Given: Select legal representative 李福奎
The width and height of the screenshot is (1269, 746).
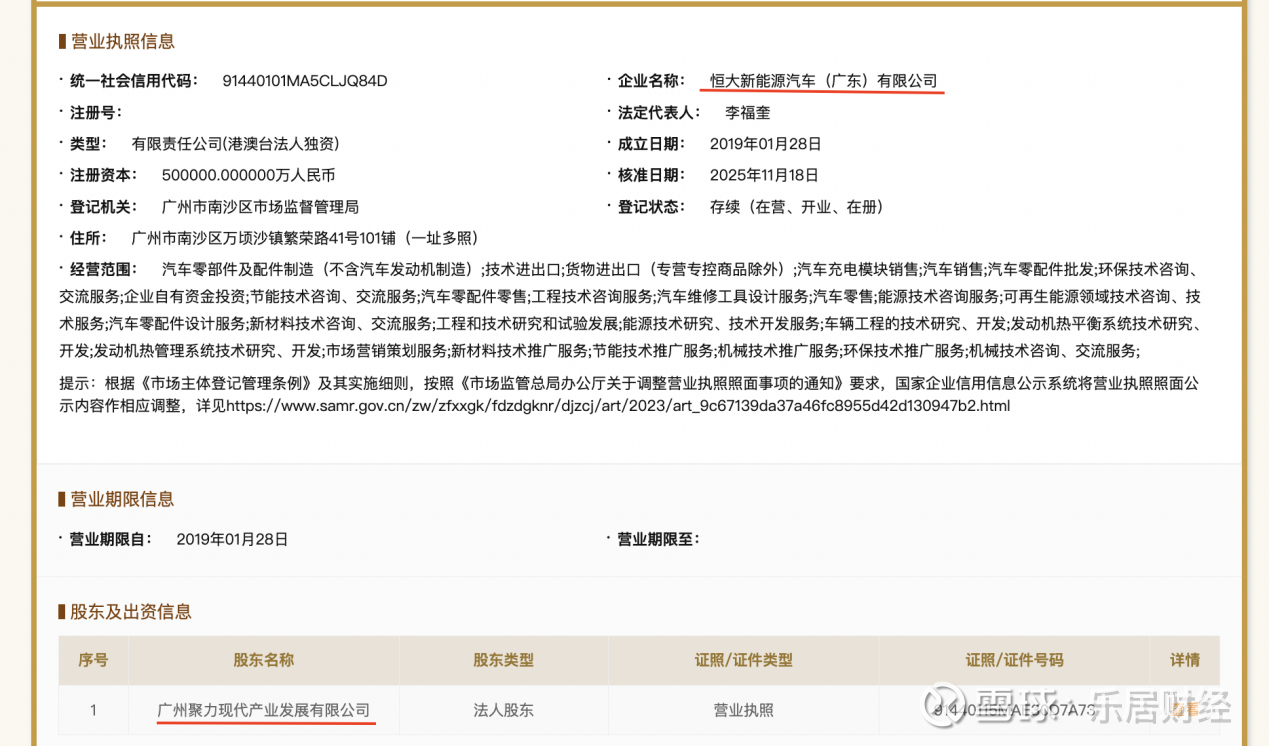Looking at the screenshot, I should coord(747,113).
